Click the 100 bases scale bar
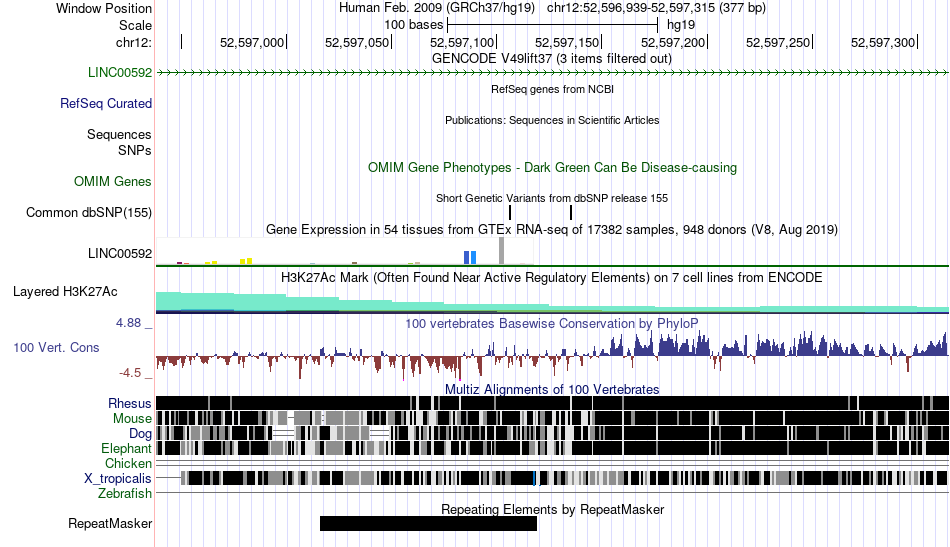Viewport: 950px width, 547px height. tap(553, 25)
